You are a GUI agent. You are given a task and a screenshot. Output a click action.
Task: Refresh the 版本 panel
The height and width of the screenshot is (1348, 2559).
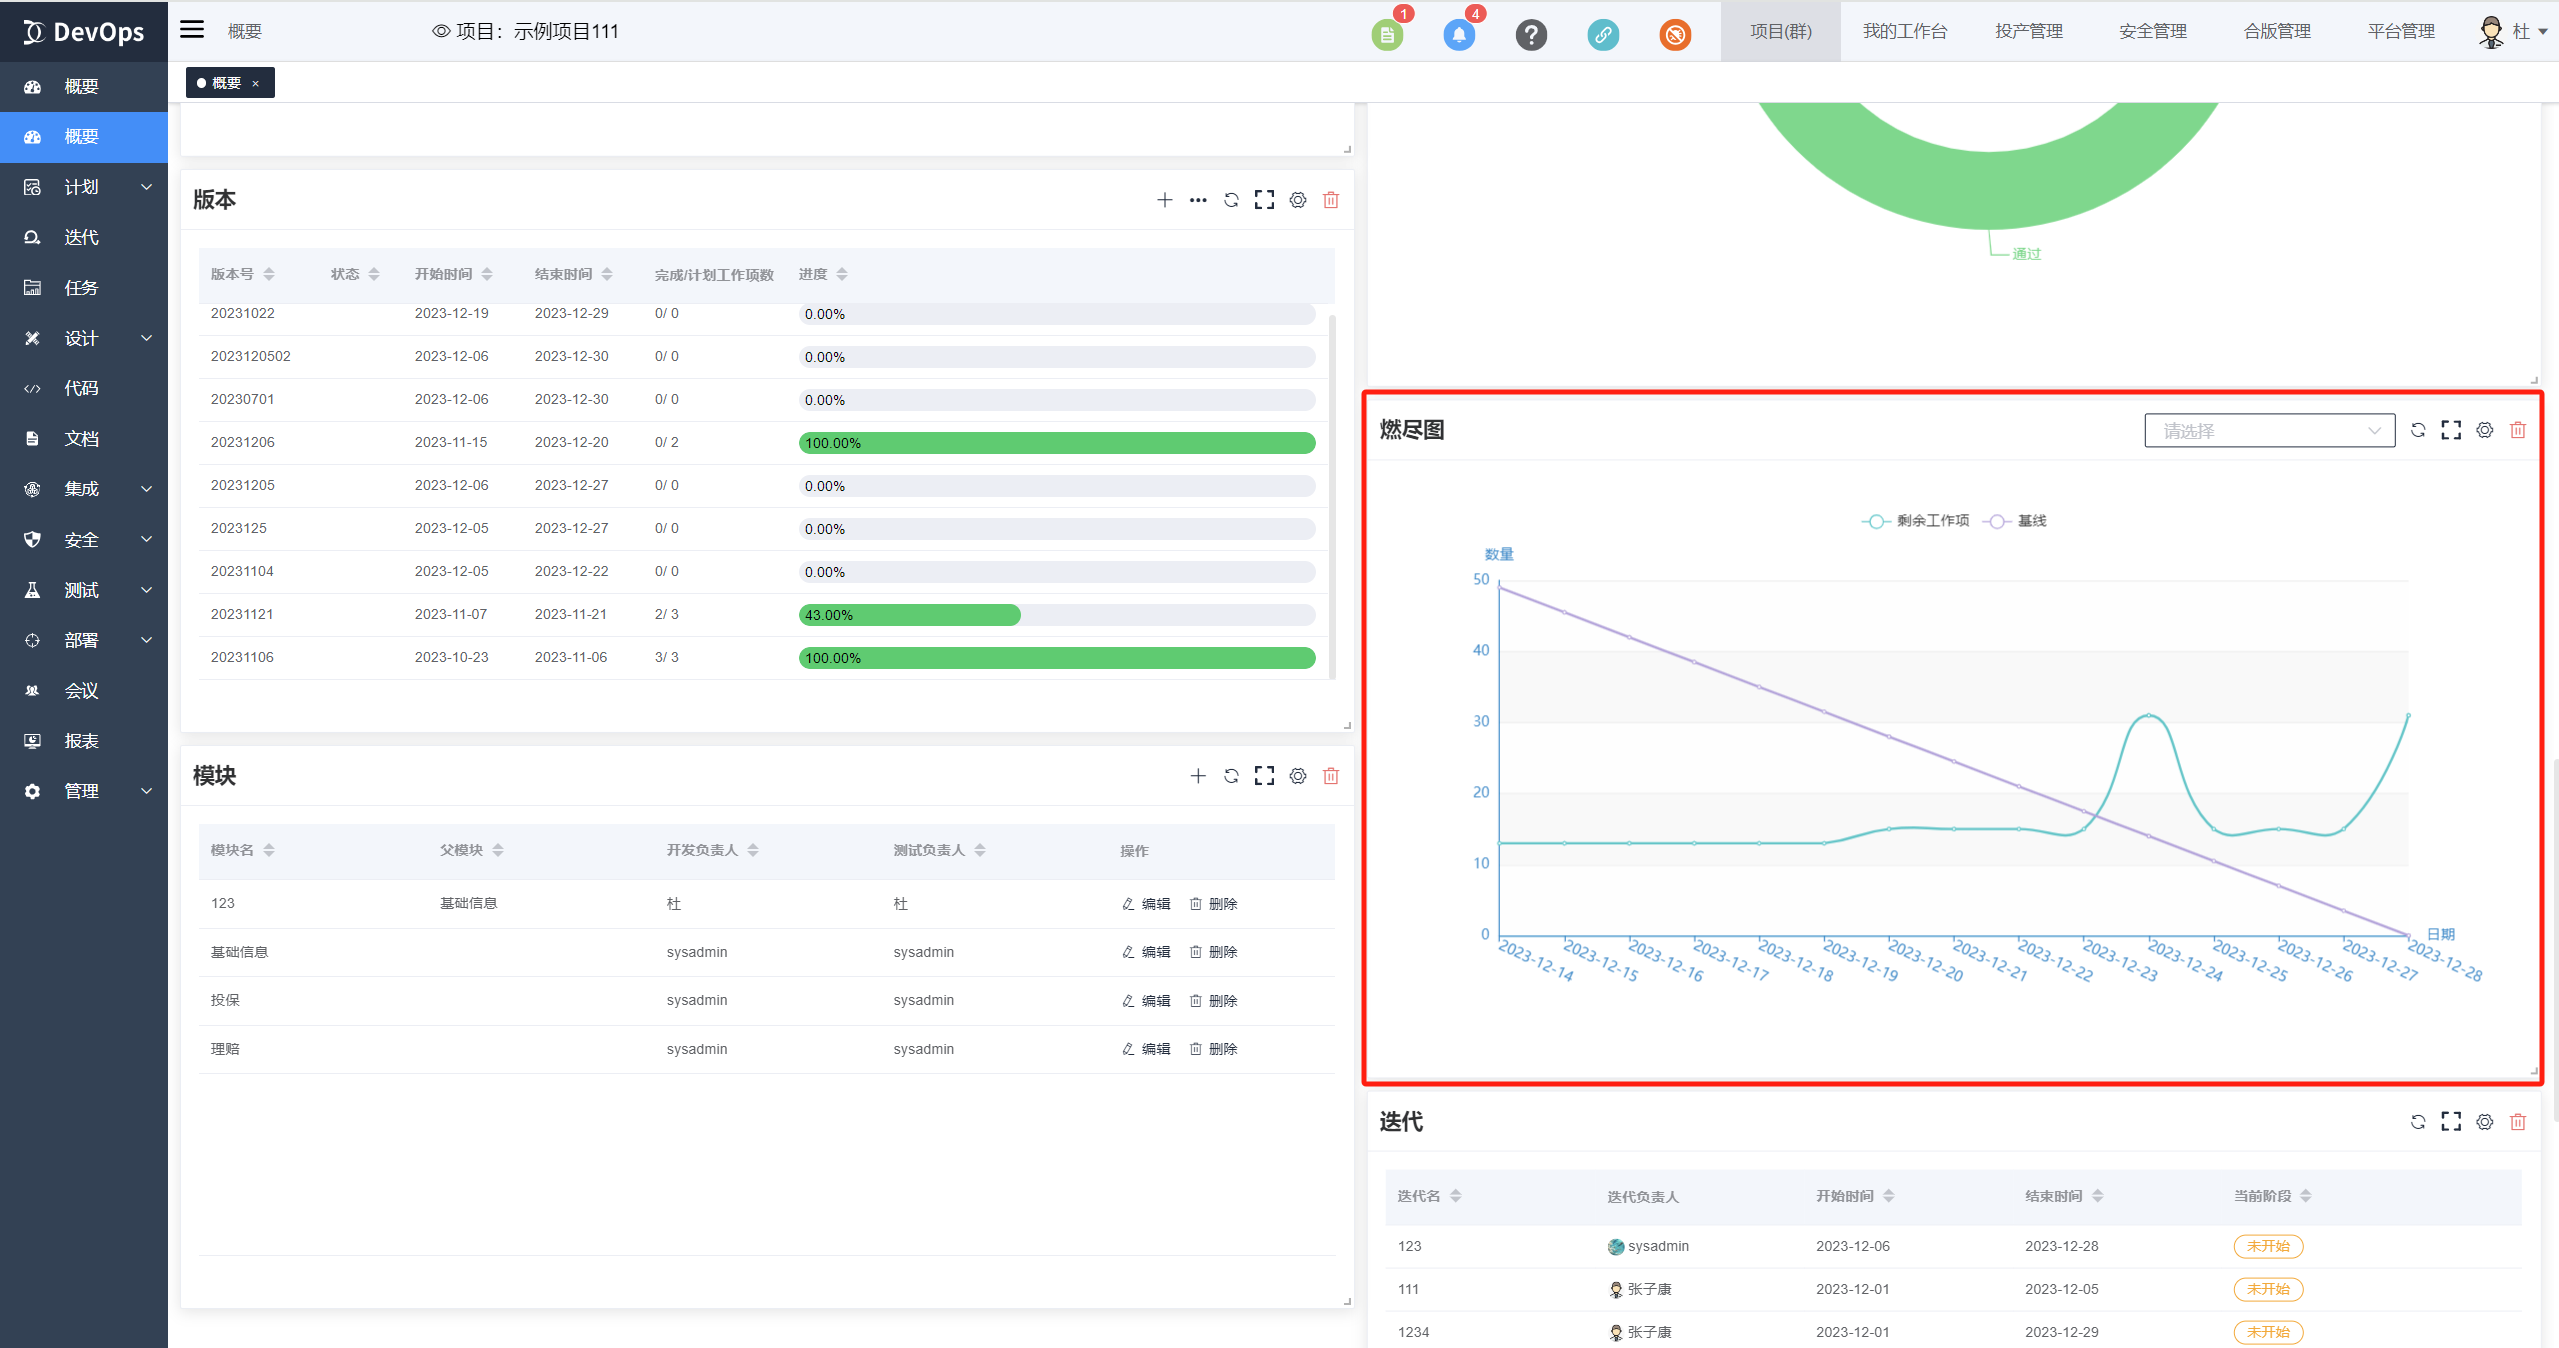tap(1231, 200)
